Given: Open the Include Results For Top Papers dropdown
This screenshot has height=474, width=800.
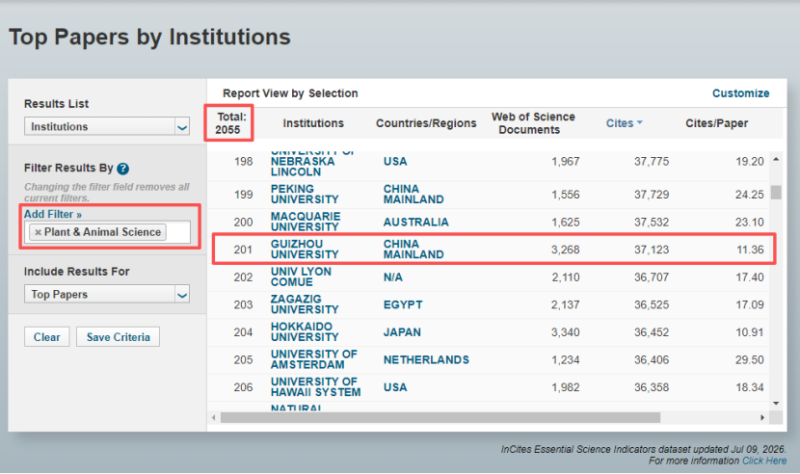Looking at the screenshot, I should pyautogui.click(x=107, y=294).
